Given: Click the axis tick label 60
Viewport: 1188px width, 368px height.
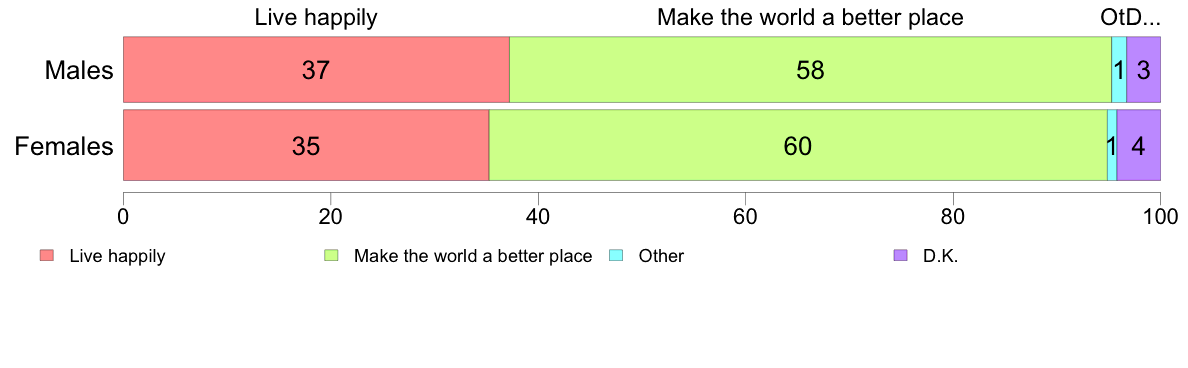Looking at the screenshot, I should click(746, 216).
